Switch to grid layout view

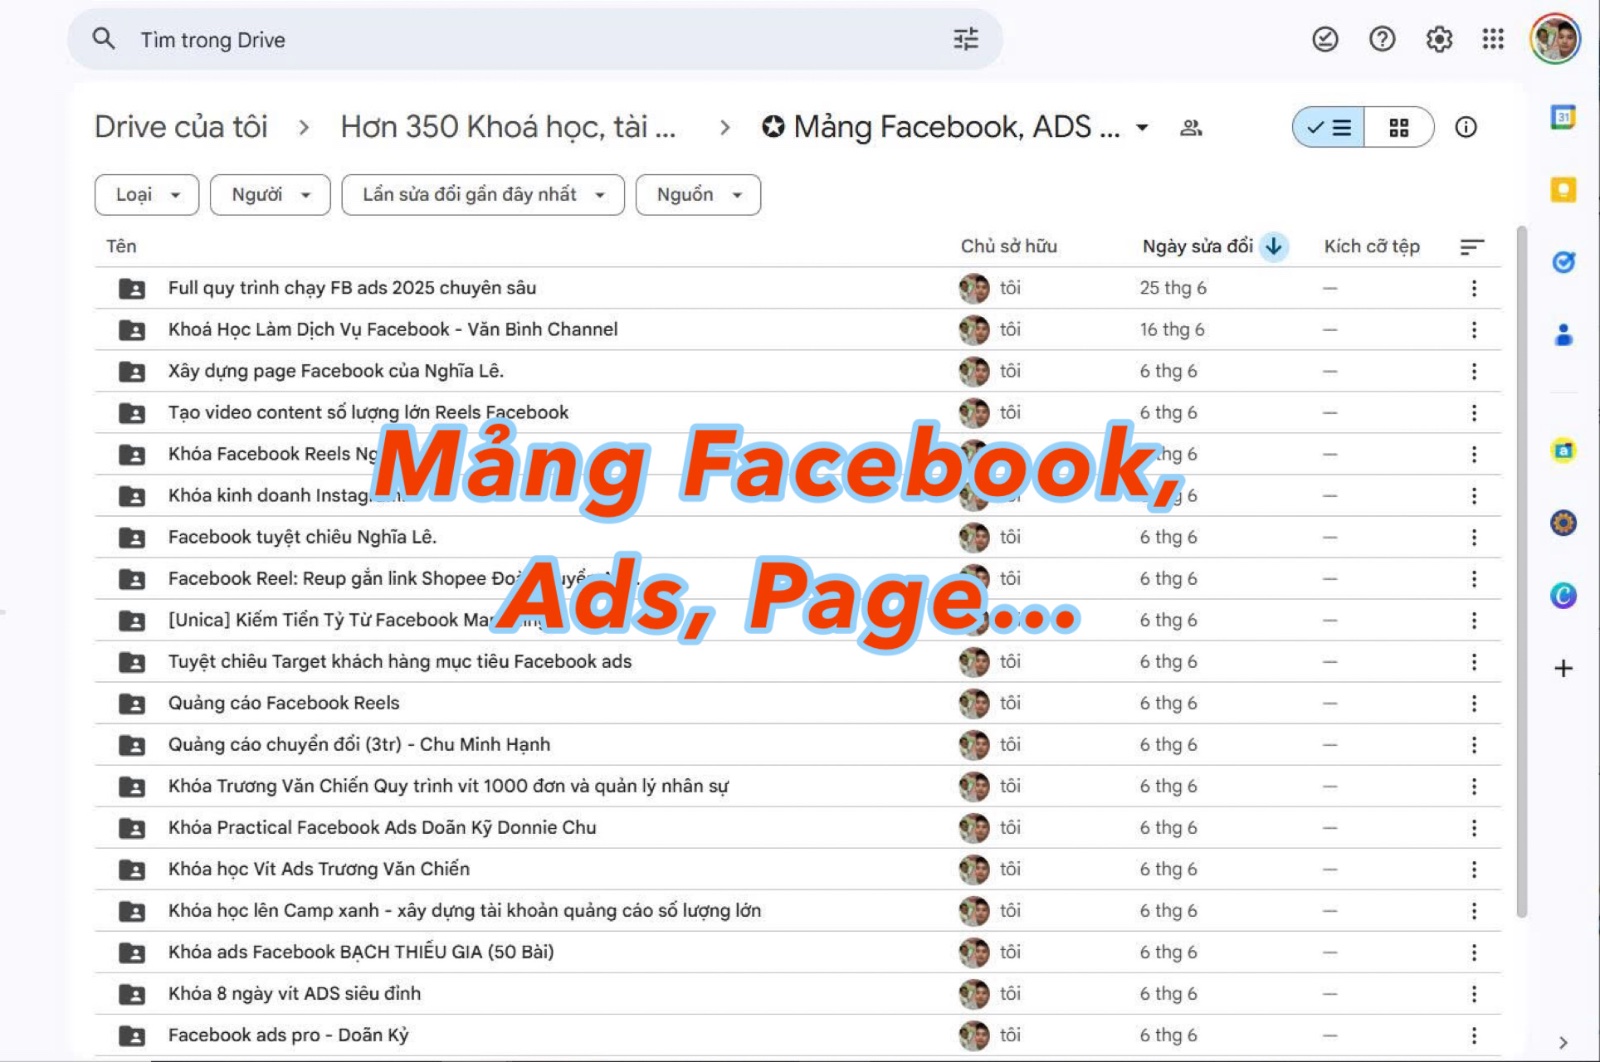[1399, 127]
